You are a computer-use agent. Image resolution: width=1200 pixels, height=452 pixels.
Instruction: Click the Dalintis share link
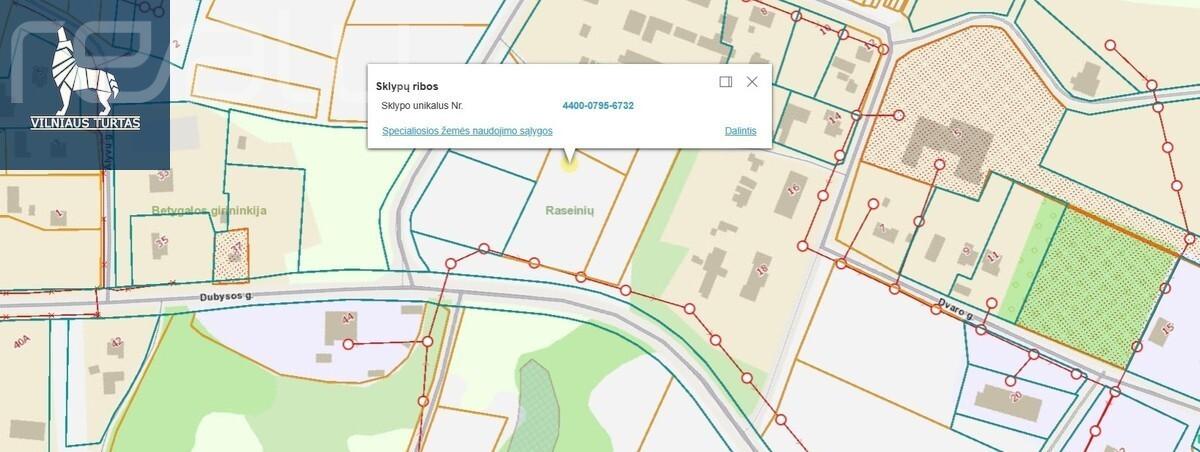tap(740, 131)
